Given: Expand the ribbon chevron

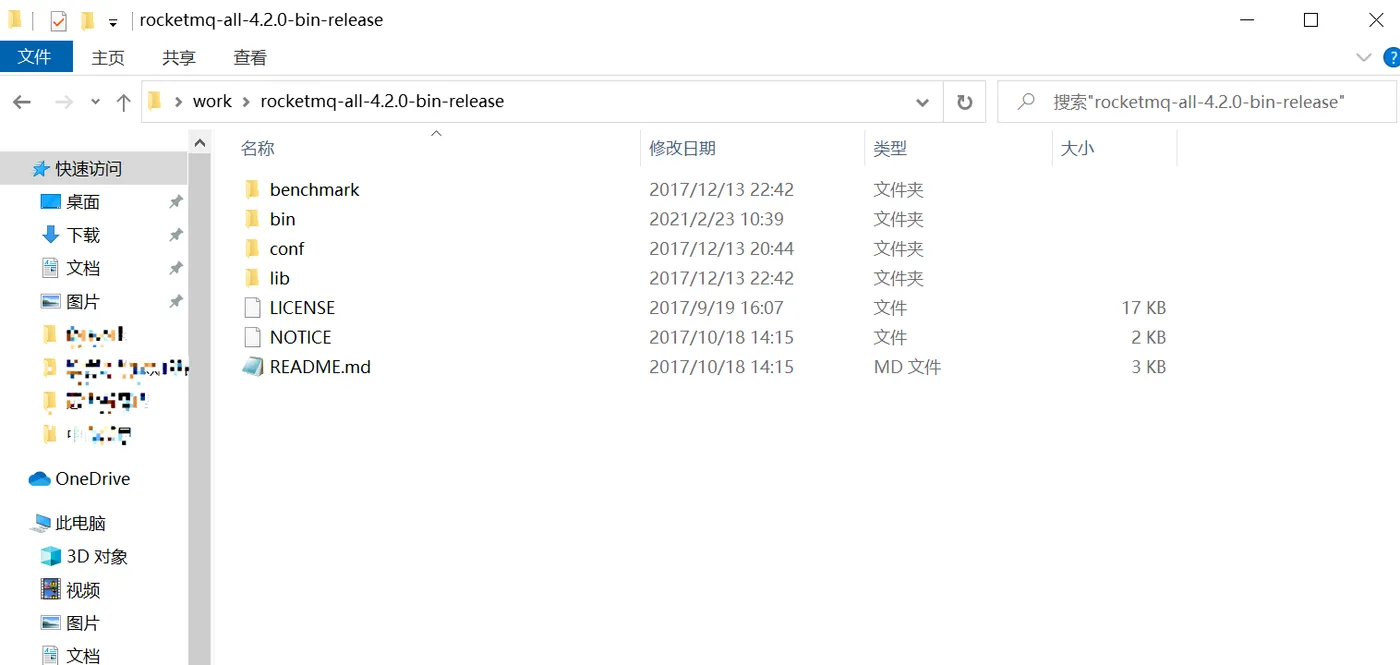Looking at the screenshot, I should 1363,57.
